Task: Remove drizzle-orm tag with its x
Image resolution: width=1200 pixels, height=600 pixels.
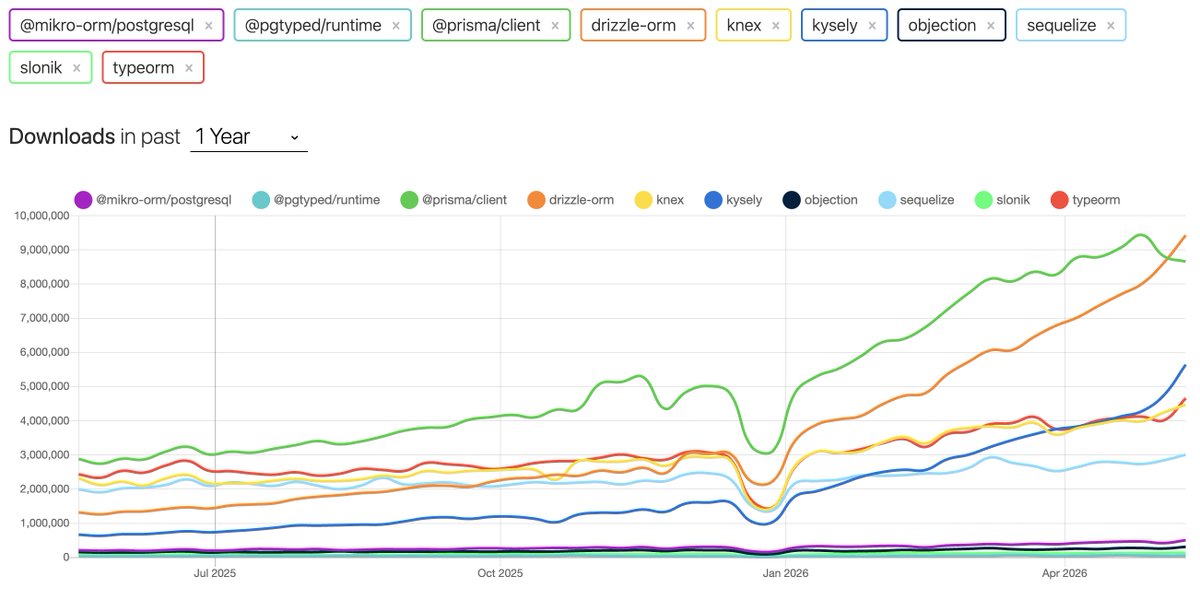Action: (690, 25)
